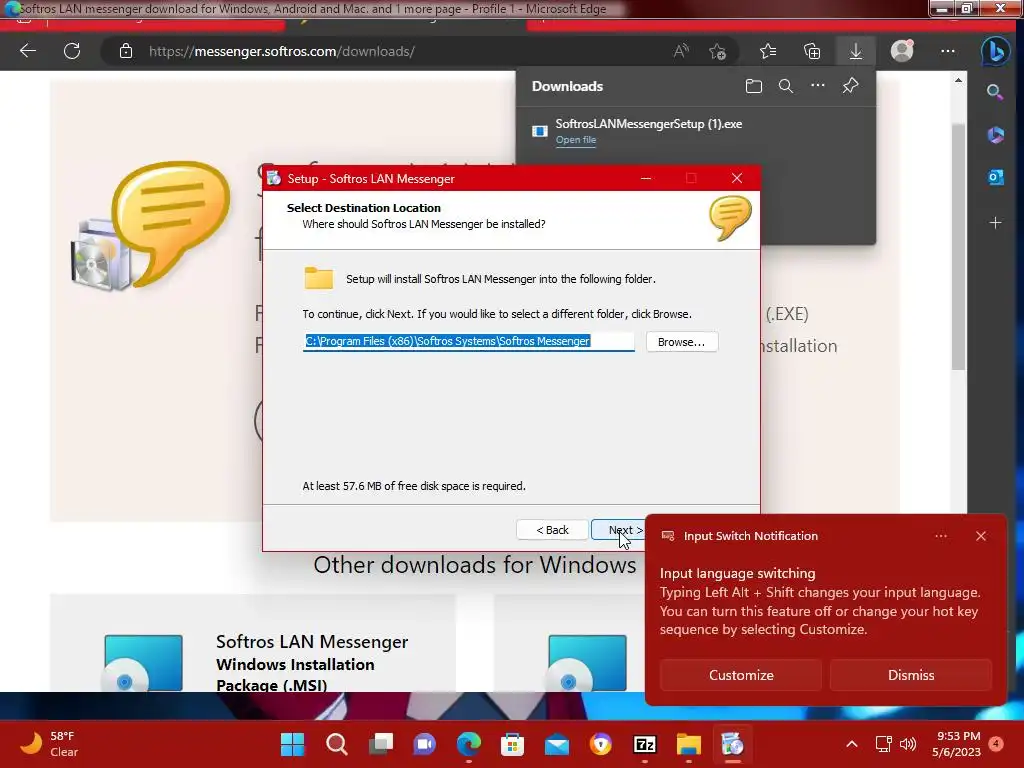Click the Edge address bar URL

point(281,51)
